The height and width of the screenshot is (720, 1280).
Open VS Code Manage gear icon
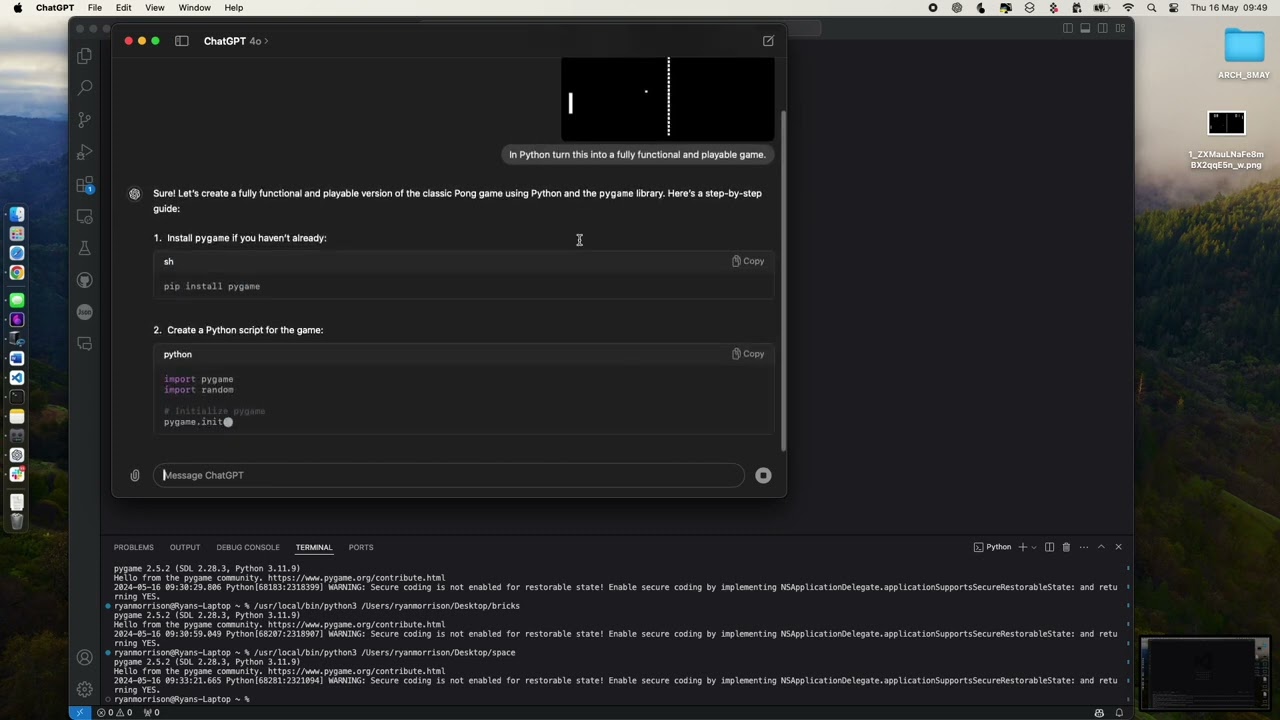85,689
